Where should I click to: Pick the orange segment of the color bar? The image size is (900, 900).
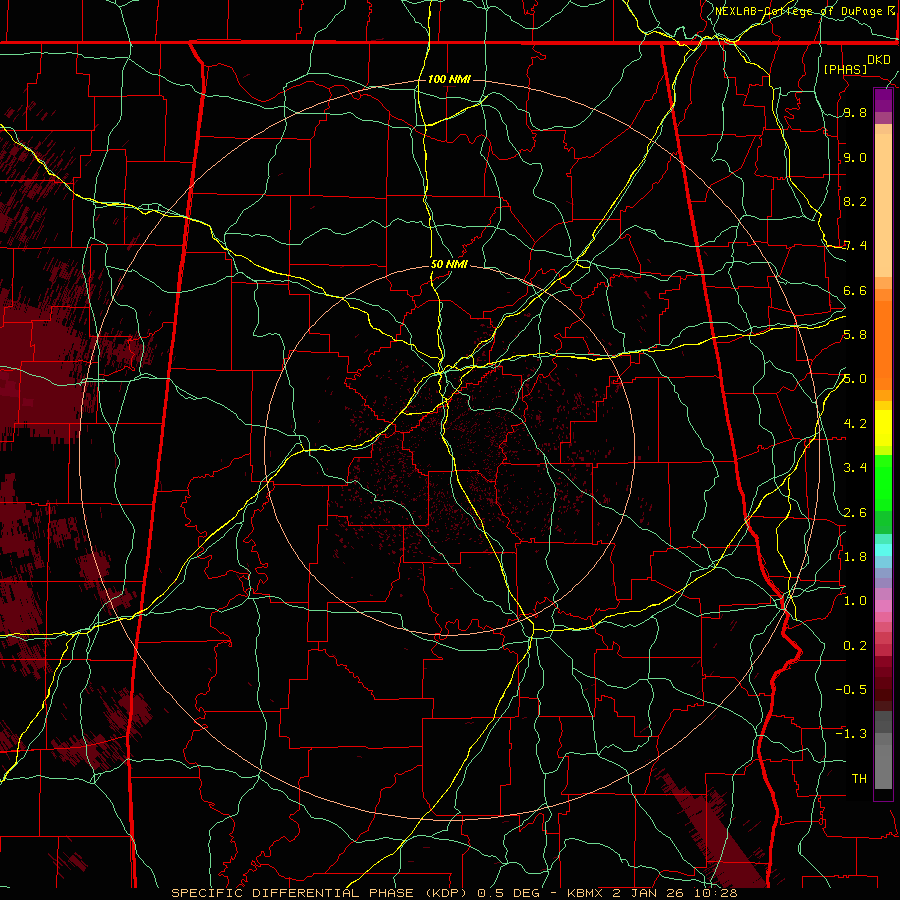coord(883,344)
